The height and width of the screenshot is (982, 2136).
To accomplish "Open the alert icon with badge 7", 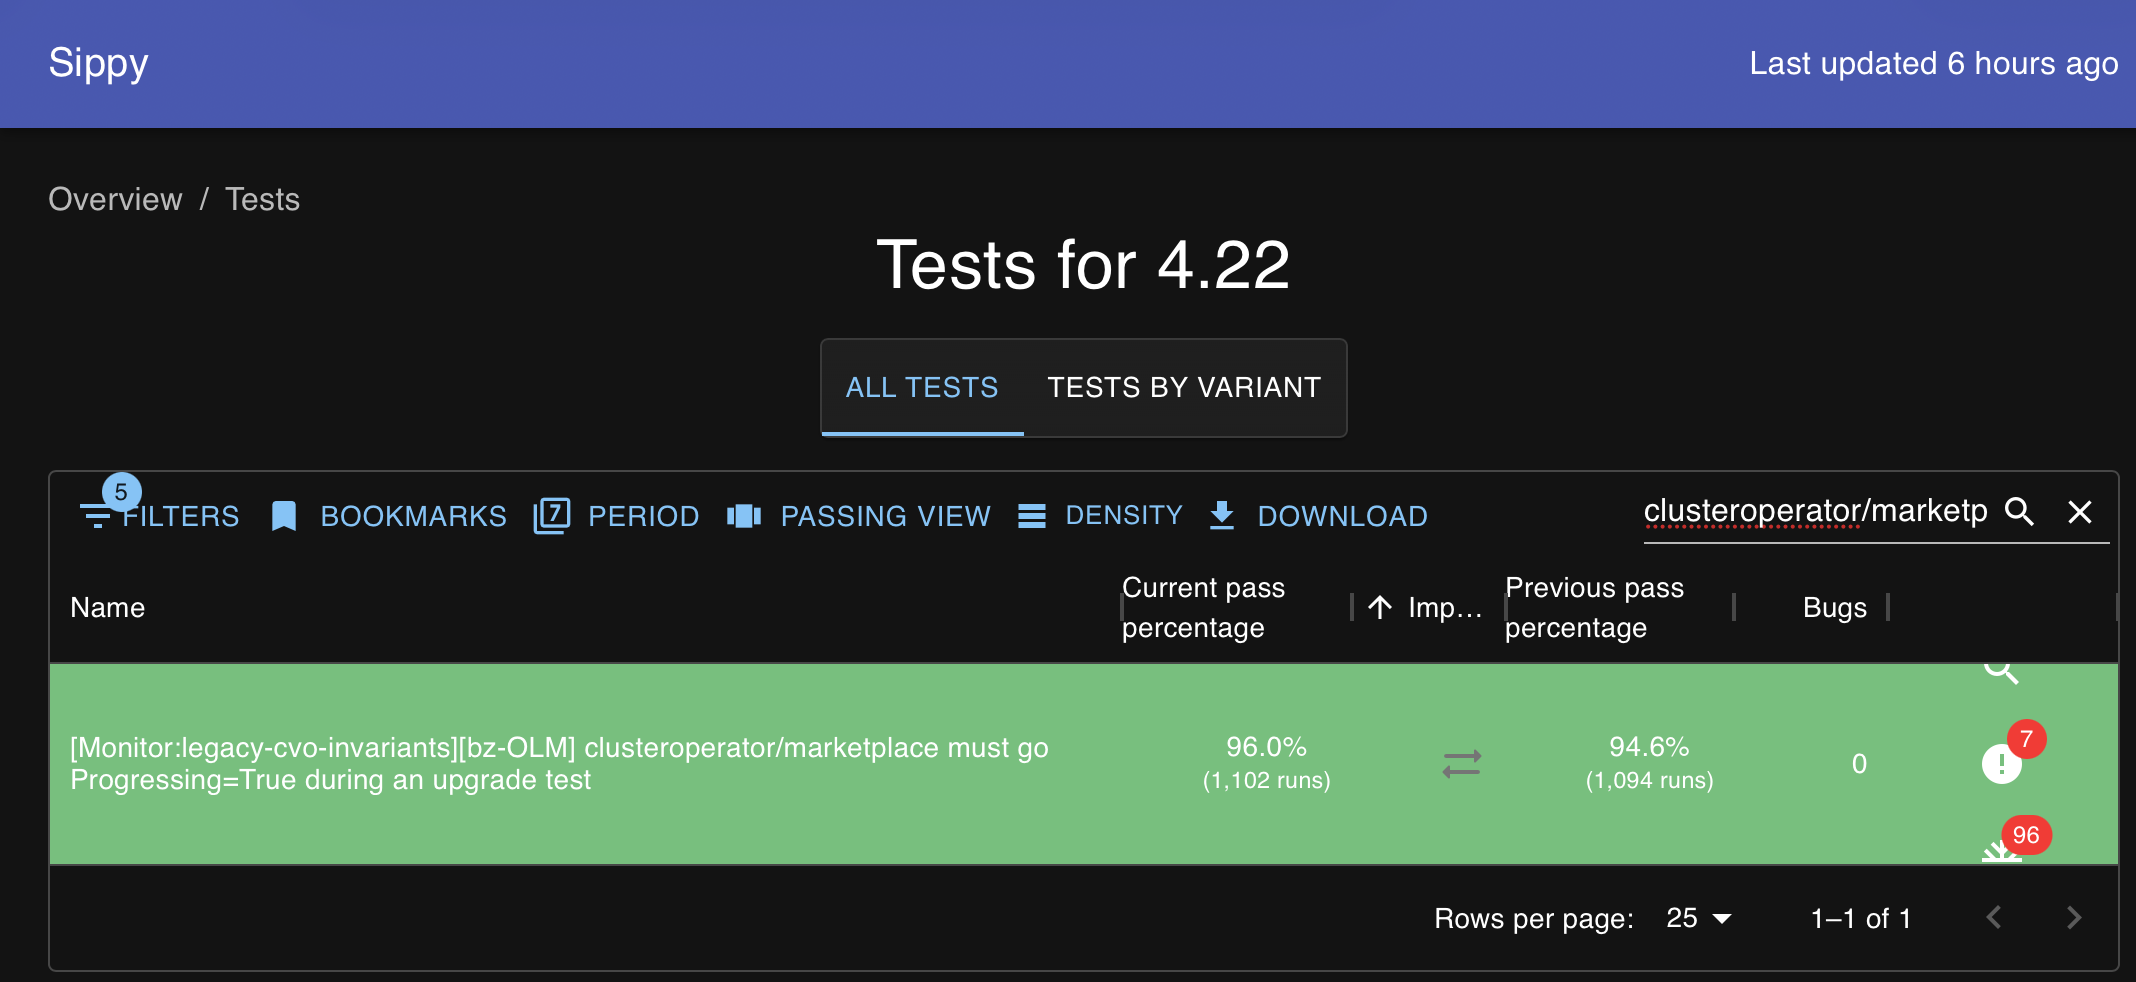I will [x=2002, y=765].
